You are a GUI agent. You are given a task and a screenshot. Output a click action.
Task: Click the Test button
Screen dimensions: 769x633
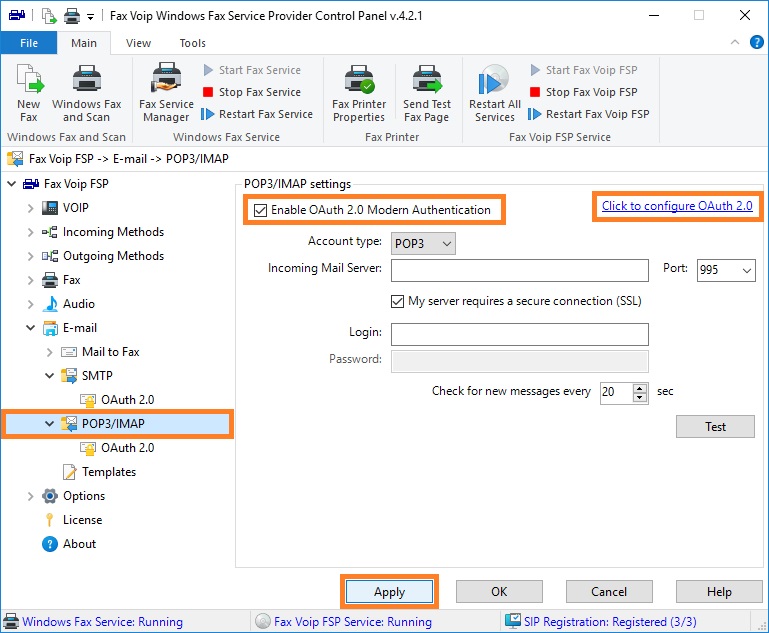(715, 427)
